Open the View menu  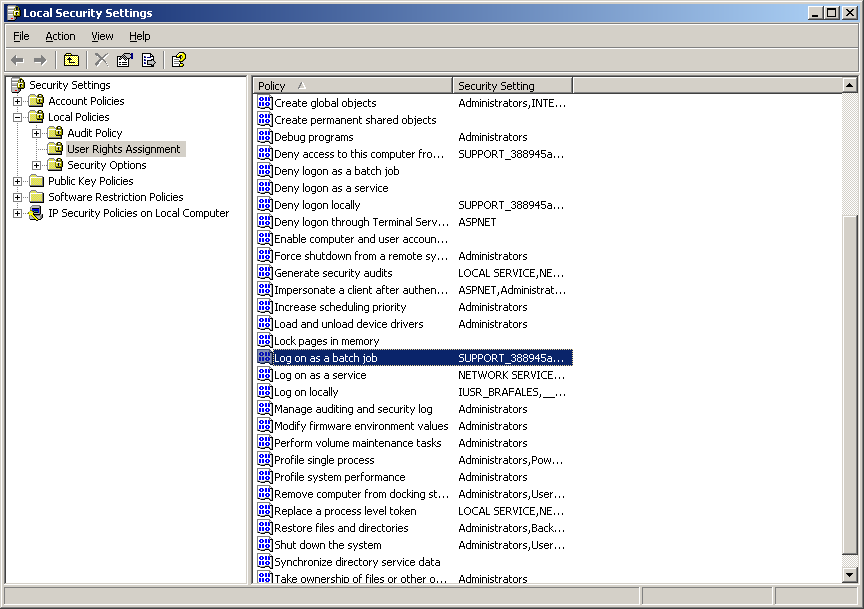pyautogui.click(x=102, y=36)
